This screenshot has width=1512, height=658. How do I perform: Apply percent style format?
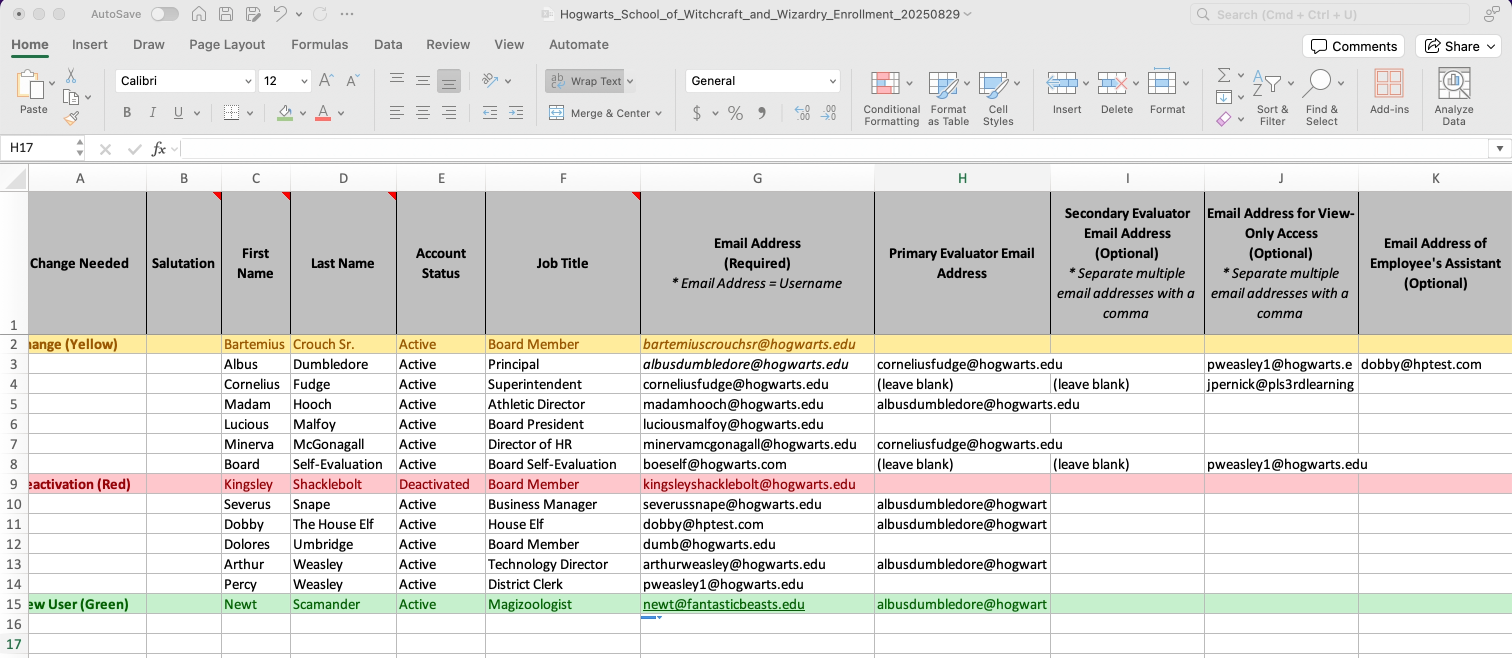(x=735, y=113)
